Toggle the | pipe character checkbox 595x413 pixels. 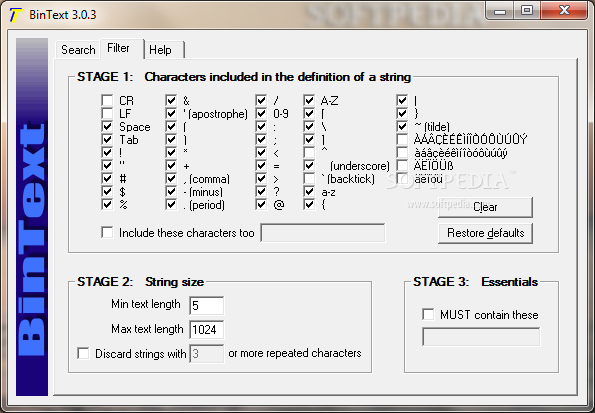pyautogui.click(x=402, y=101)
